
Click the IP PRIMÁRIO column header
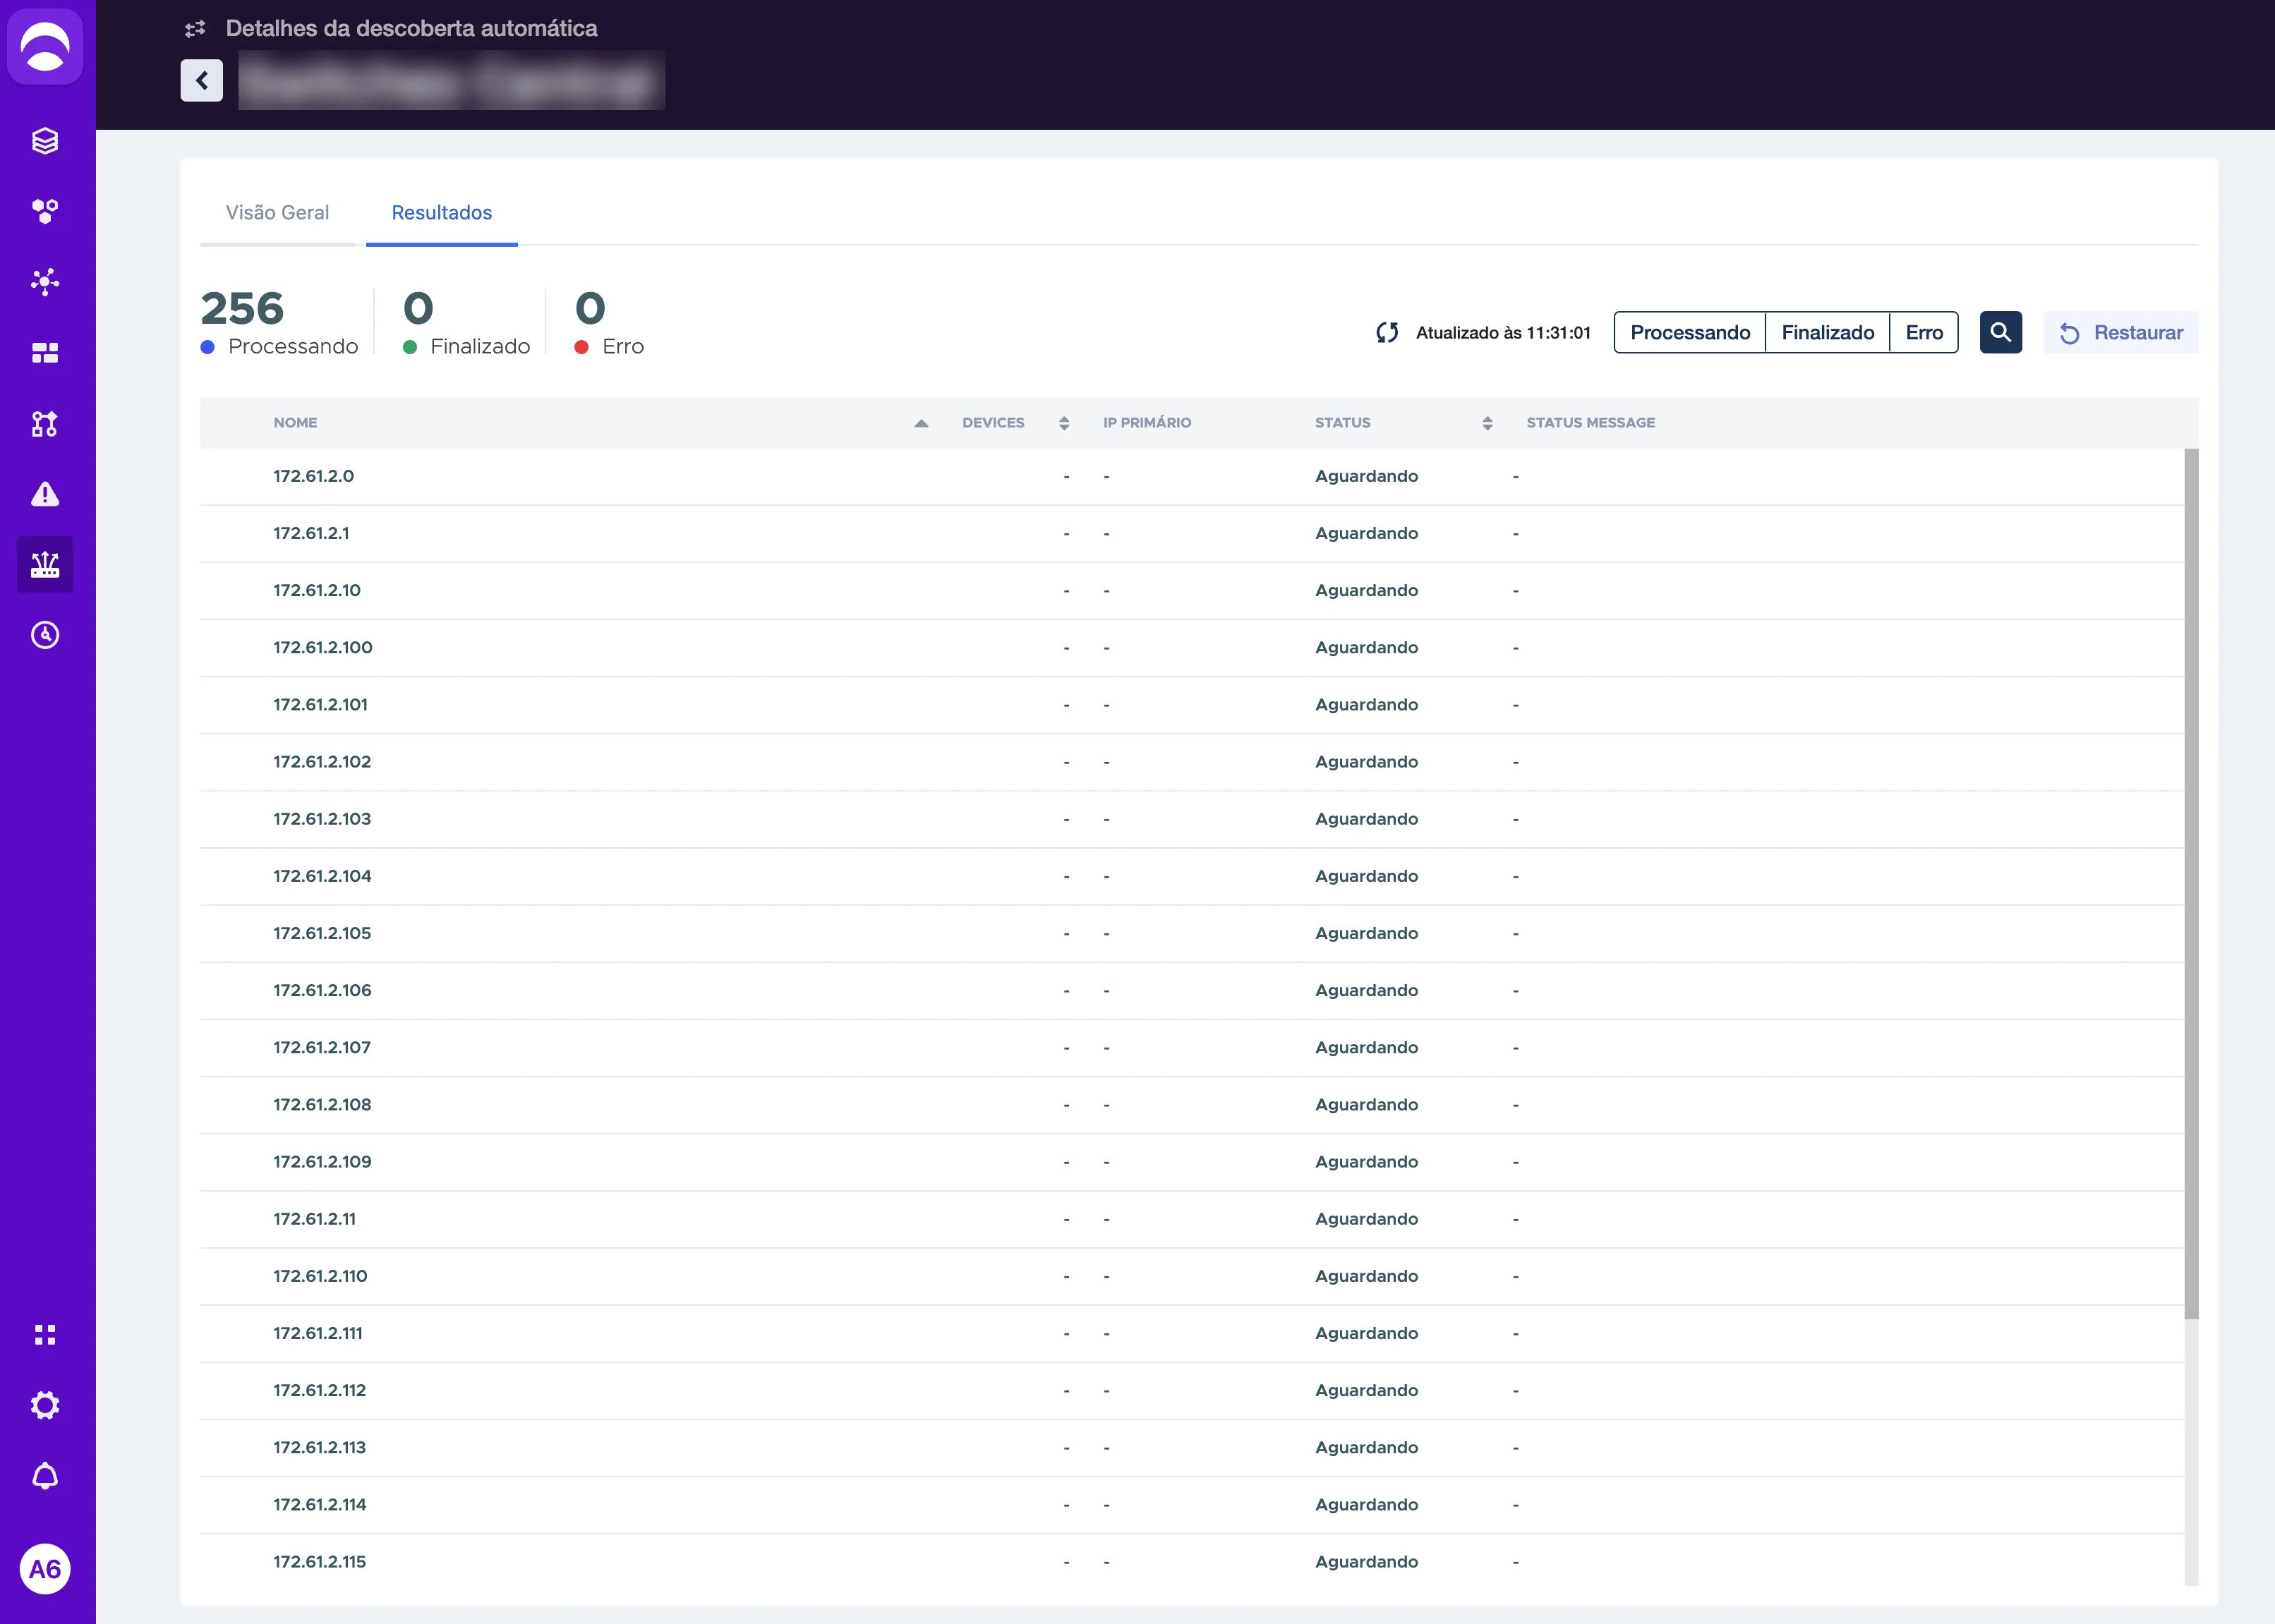[x=1147, y=423]
